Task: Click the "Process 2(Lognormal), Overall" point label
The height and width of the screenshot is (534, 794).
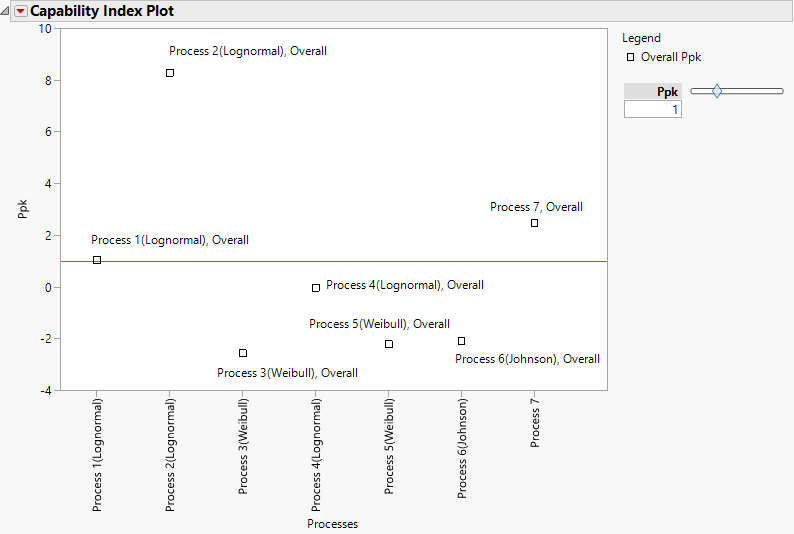Action: point(248,51)
